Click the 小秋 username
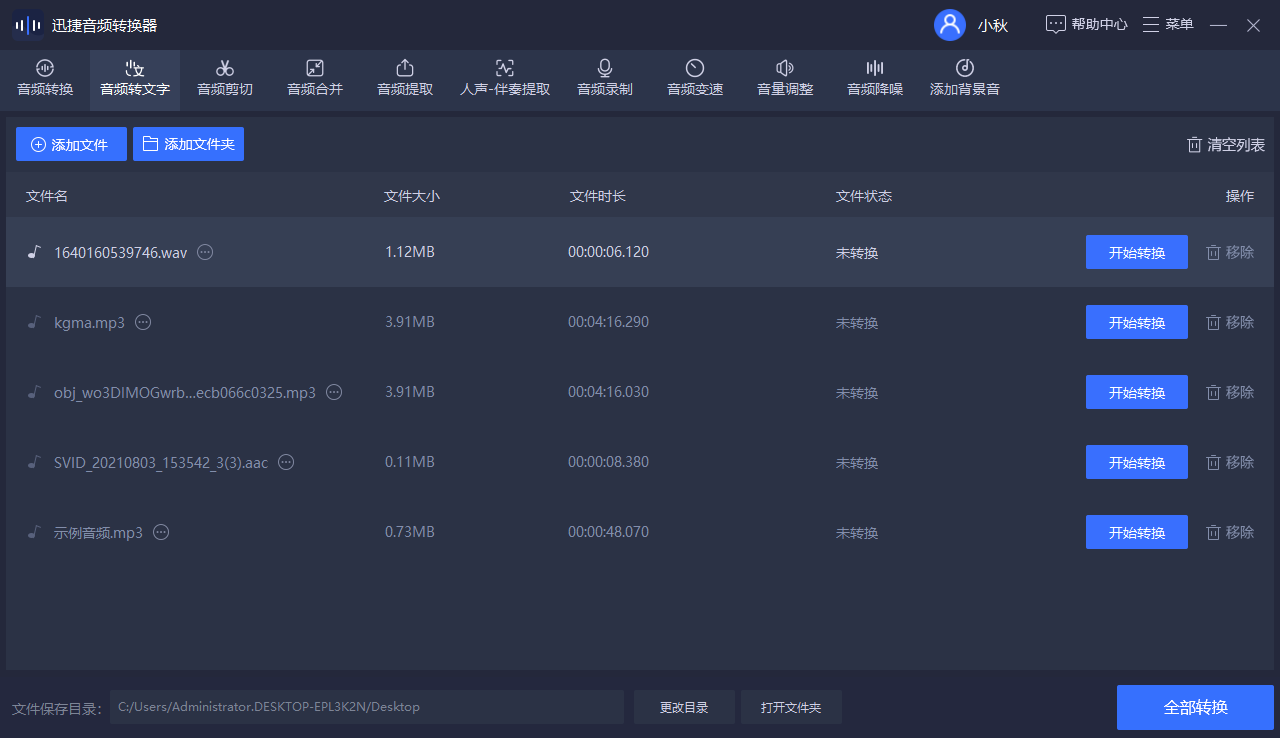The image size is (1280, 738). [993, 26]
